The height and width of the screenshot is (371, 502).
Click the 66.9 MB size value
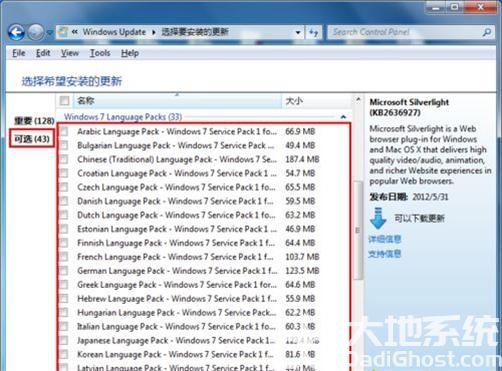pos(300,131)
